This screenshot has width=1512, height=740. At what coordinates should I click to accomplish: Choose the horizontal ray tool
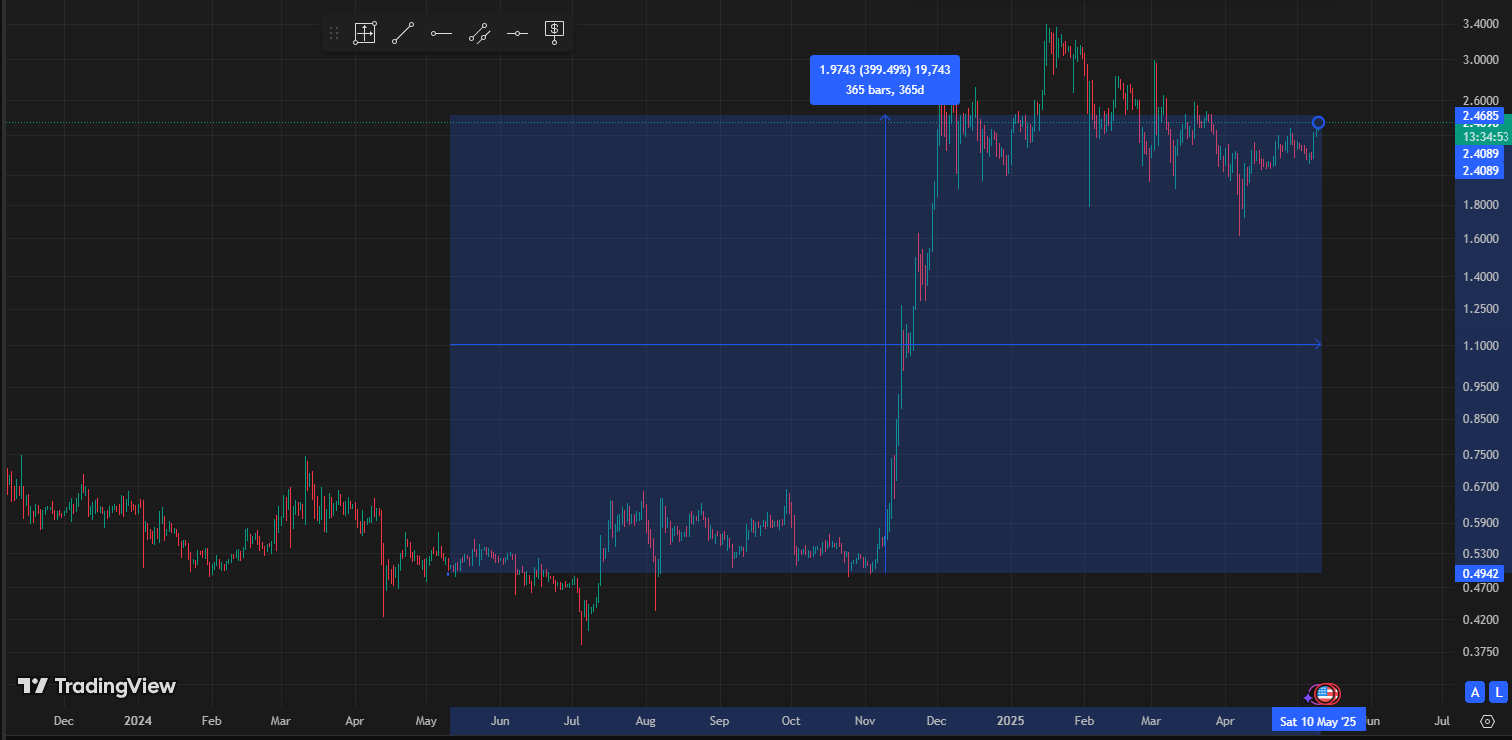point(441,33)
